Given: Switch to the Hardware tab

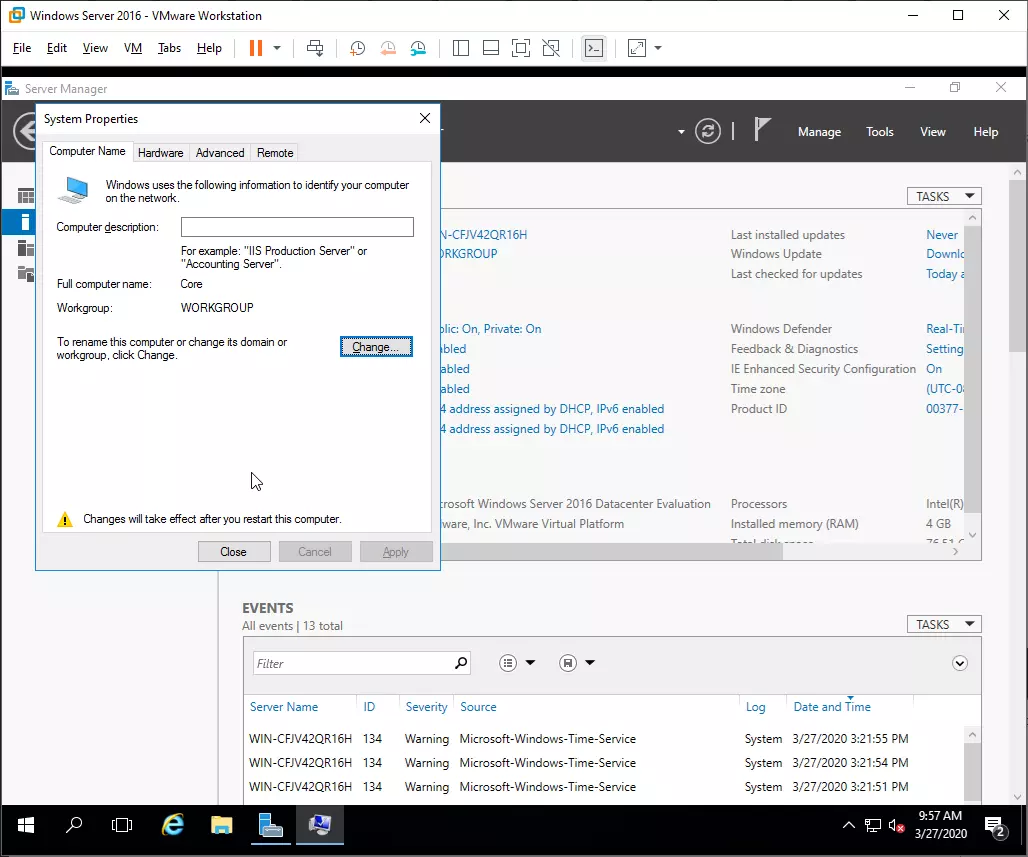Looking at the screenshot, I should tap(161, 153).
